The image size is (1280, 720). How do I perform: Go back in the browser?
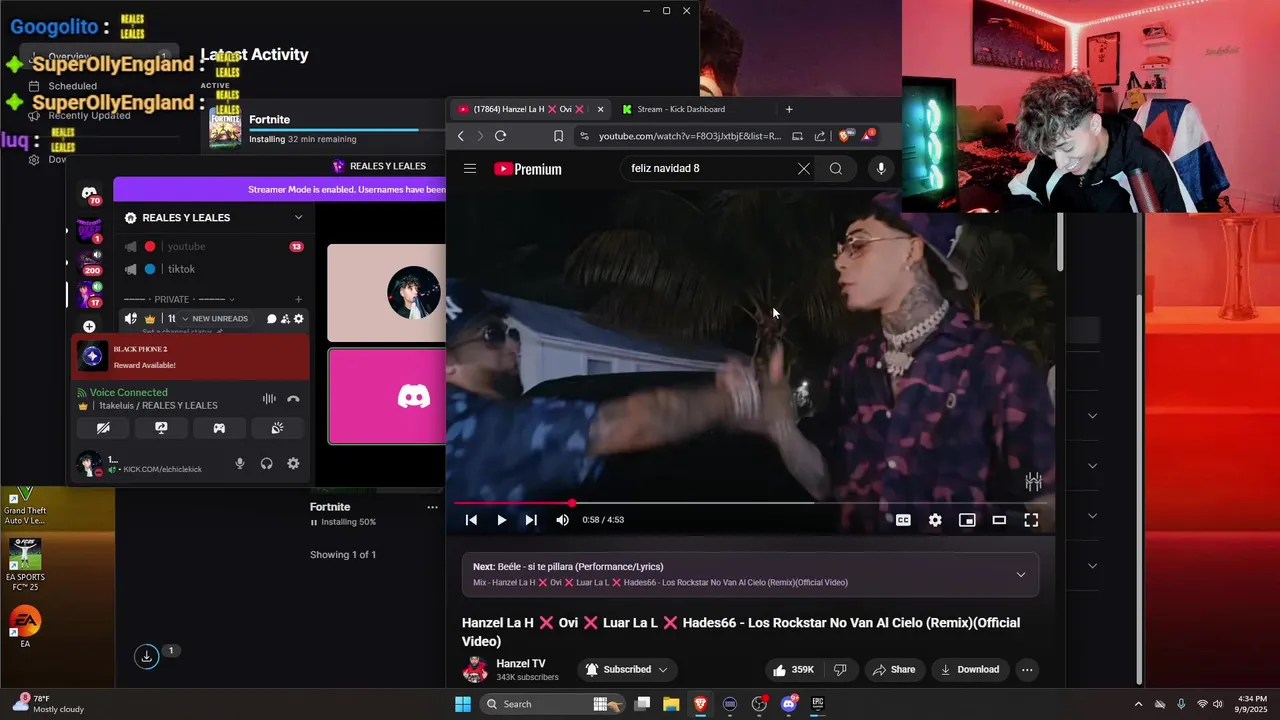click(461, 136)
